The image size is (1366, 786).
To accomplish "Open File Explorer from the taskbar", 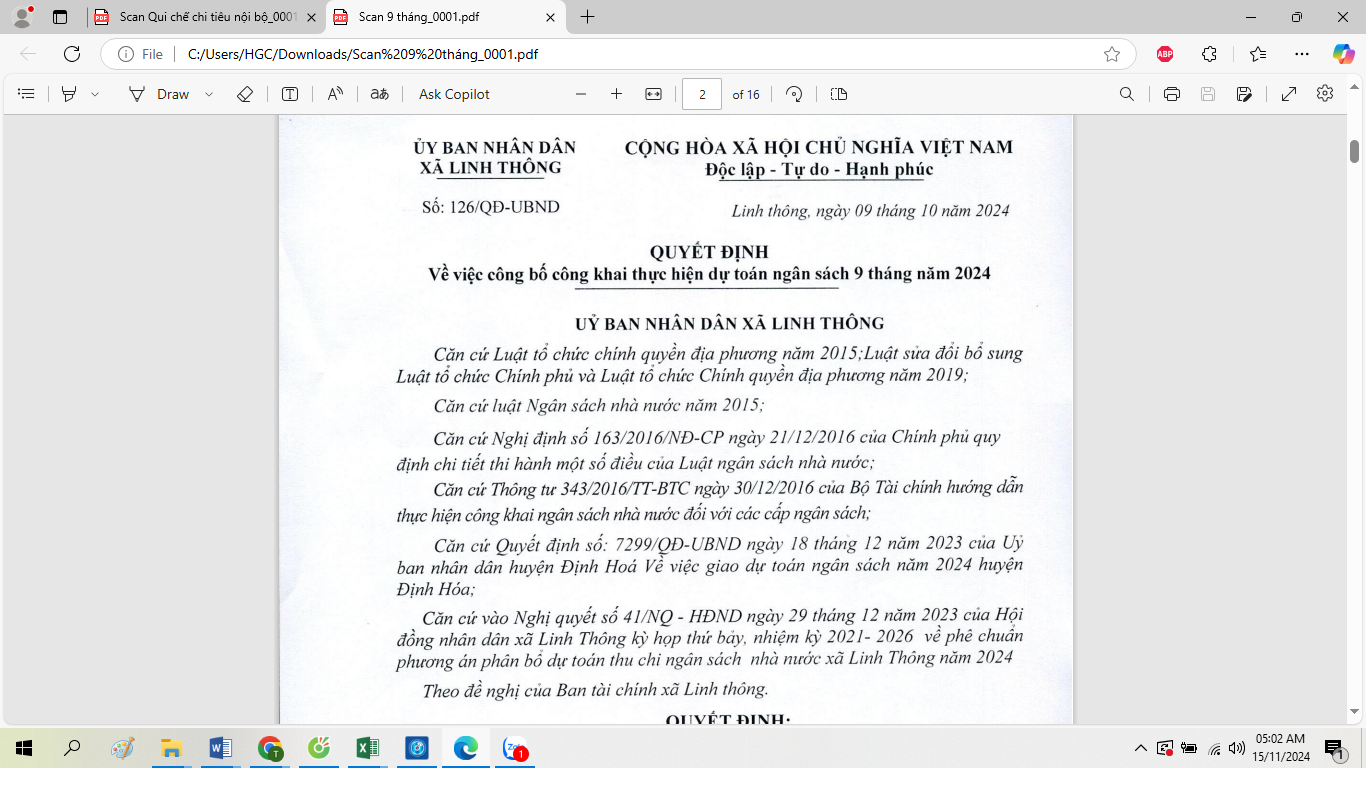I will click(x=171, y=747).
